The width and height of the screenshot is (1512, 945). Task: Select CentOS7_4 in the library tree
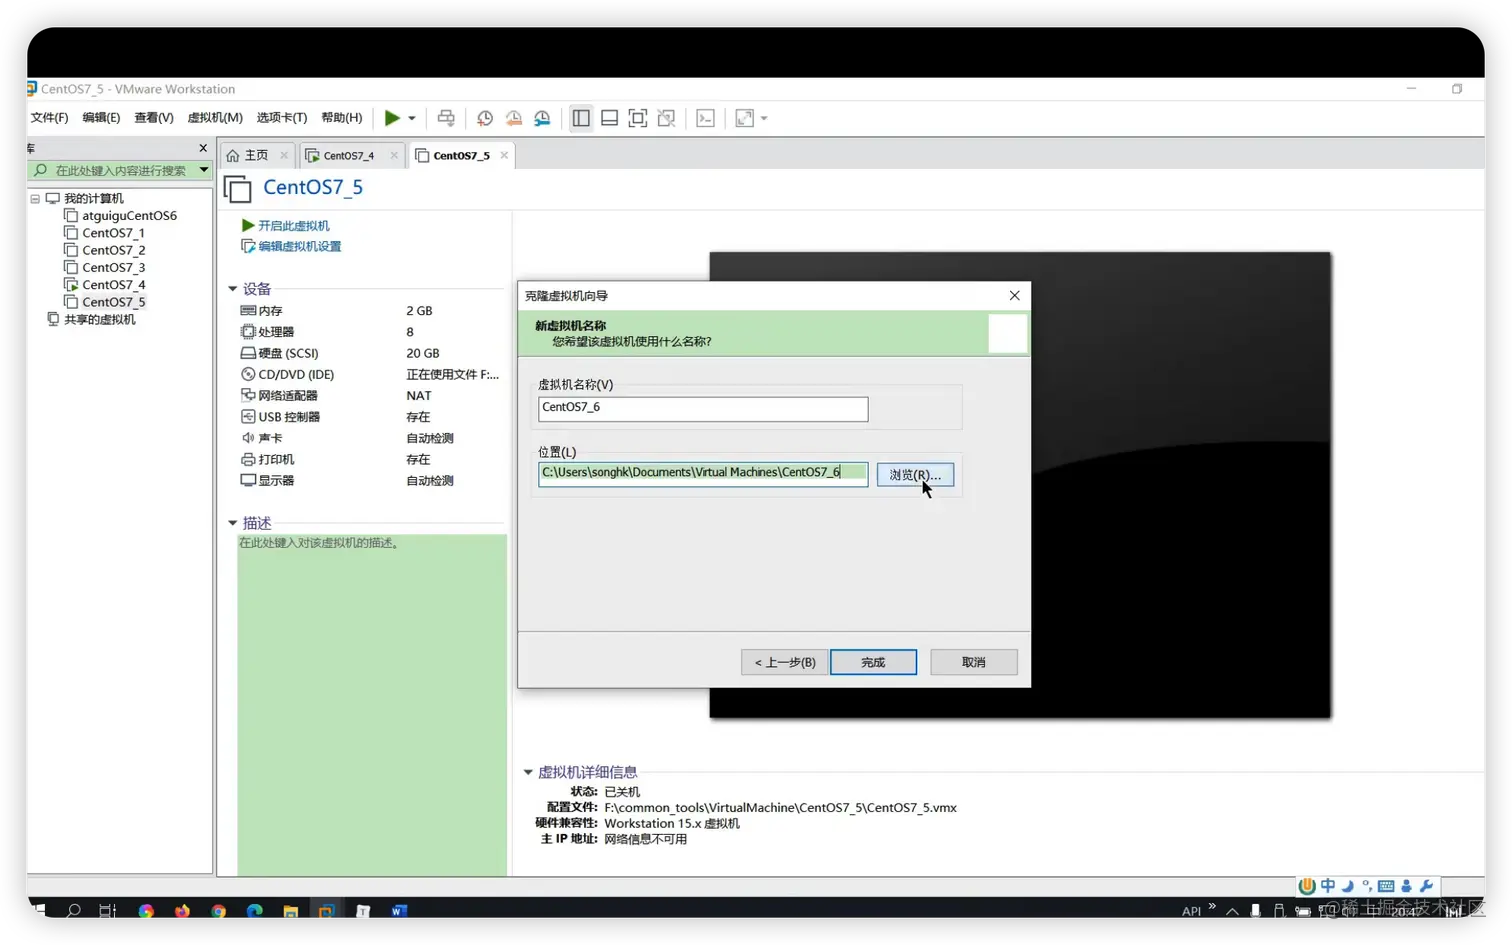pyautogui.click(x=113, y=285)
